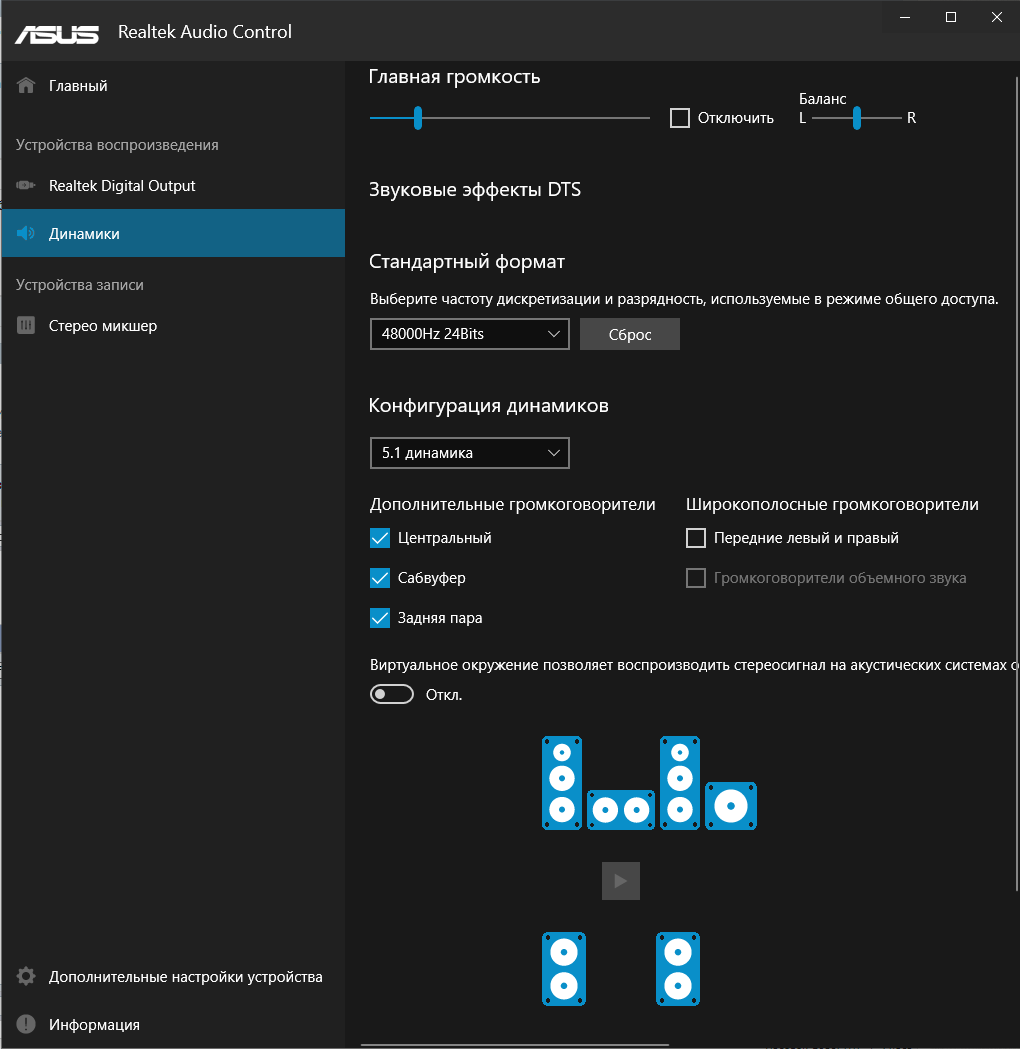Click the center speaker icon
1020x1049 pixels.
coord(620,809)
